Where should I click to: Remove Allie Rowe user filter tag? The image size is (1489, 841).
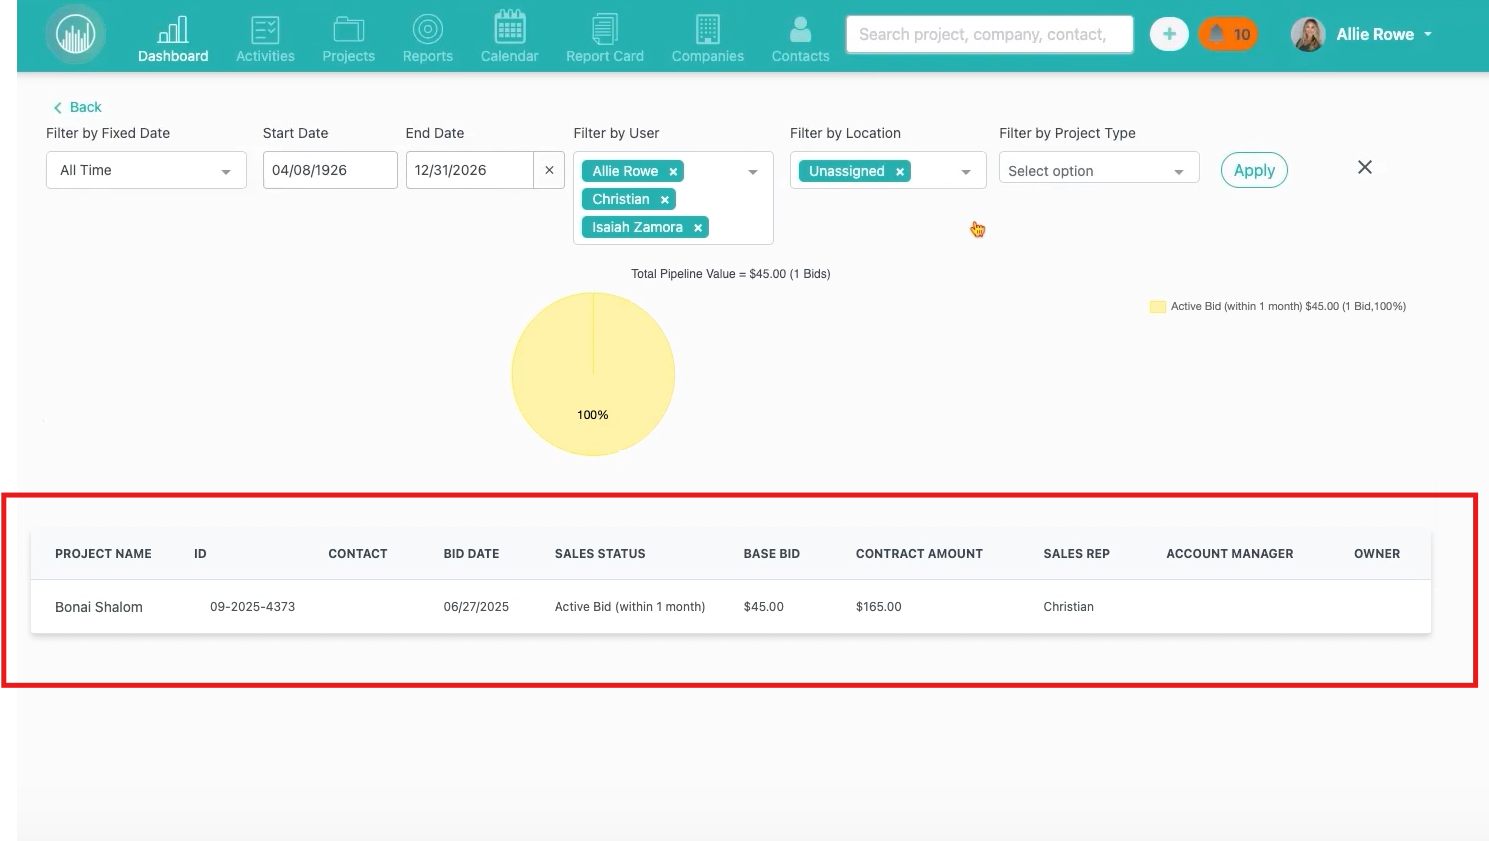click(673, 172)
